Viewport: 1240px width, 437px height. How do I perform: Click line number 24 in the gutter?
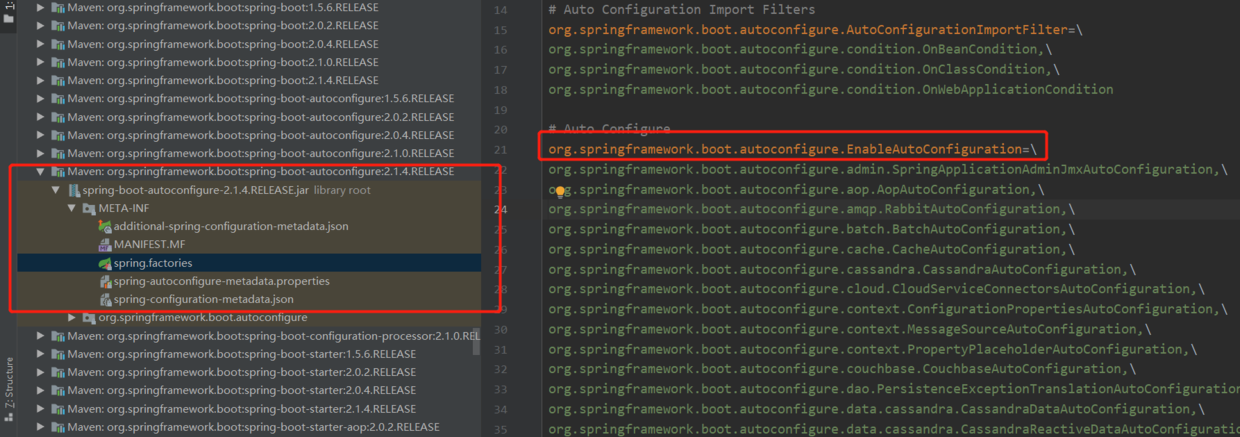tap(501, 210)
